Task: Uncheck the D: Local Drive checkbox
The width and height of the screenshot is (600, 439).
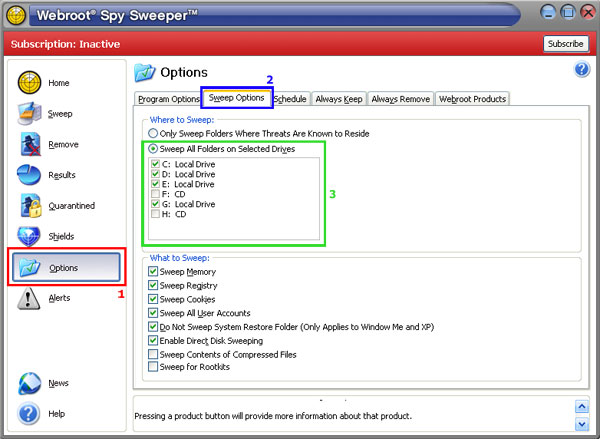Action: 155,174
